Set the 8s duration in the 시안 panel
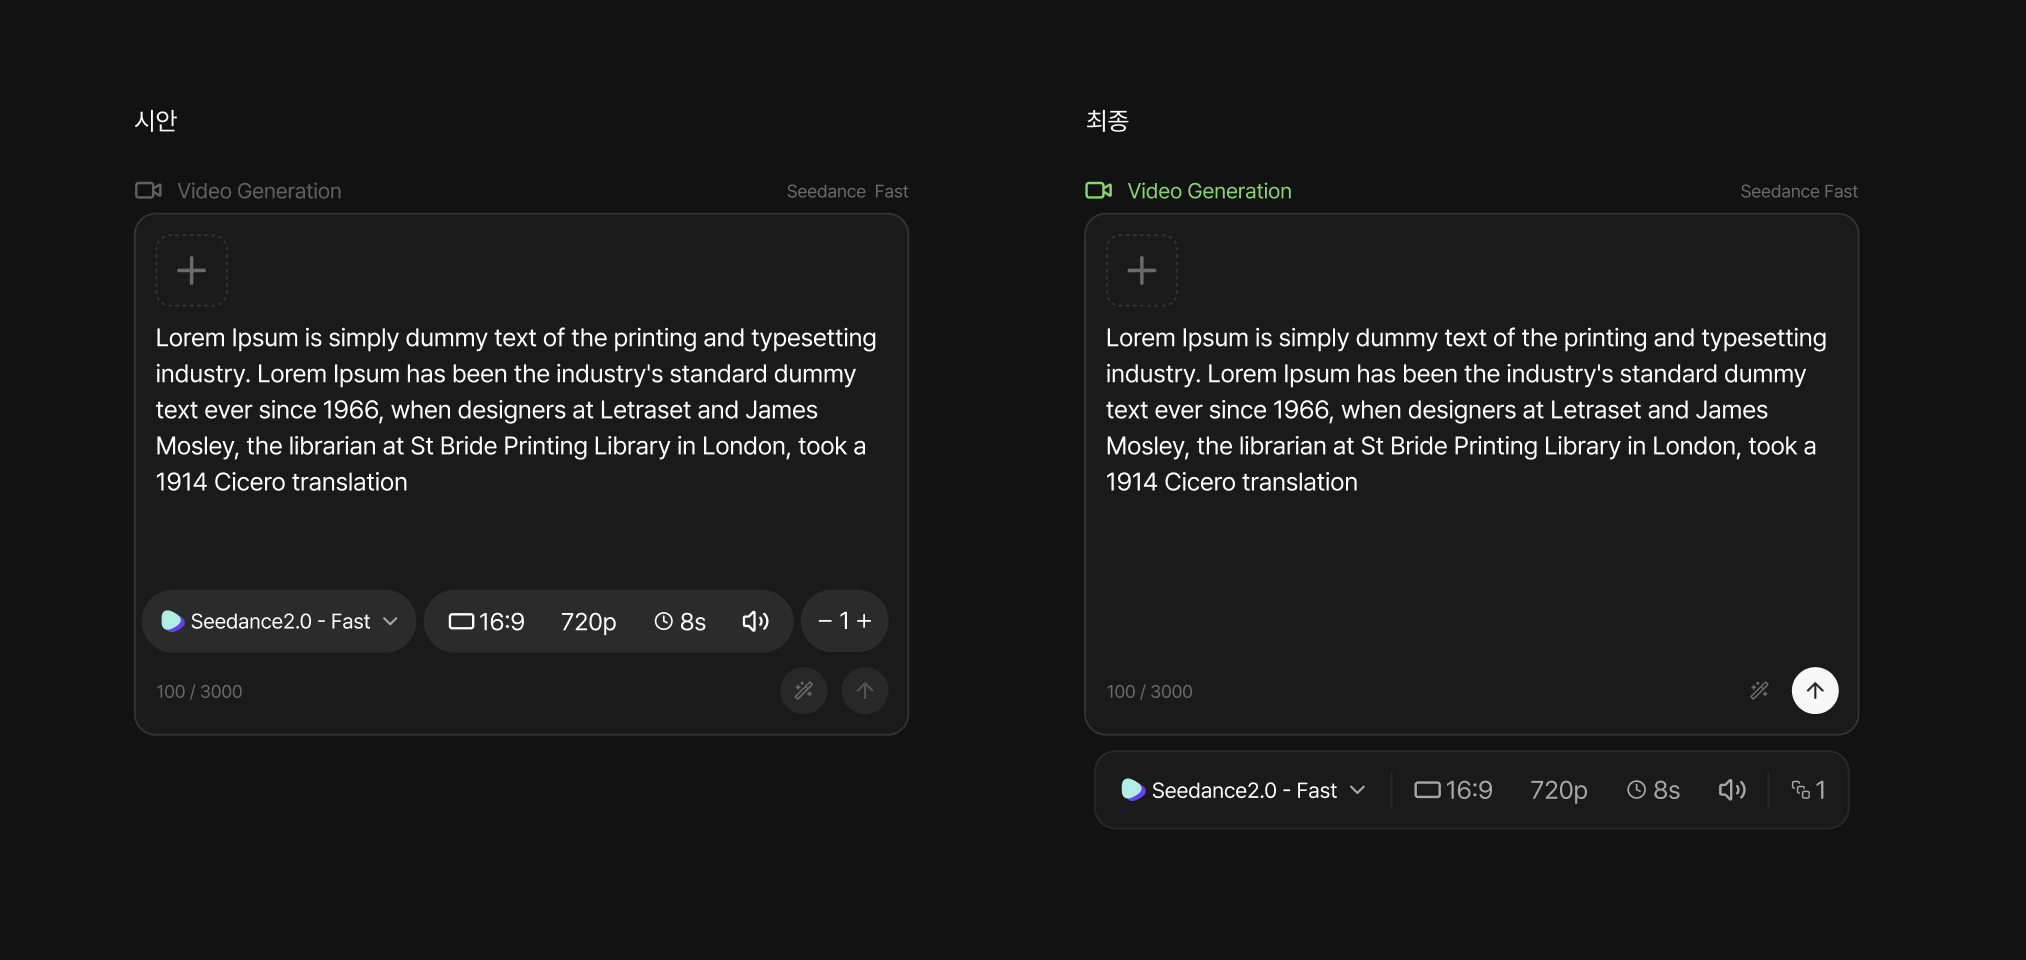 click(680, 622)
